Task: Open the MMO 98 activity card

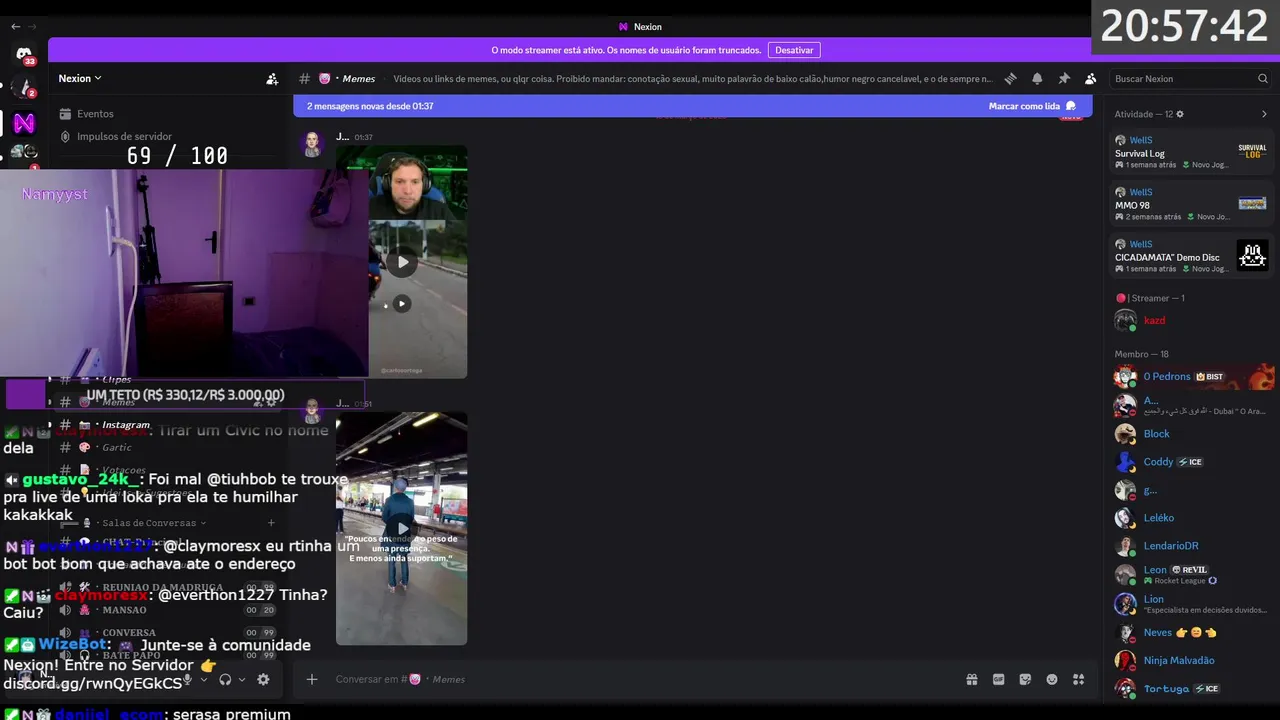Action: point(1191,204)
